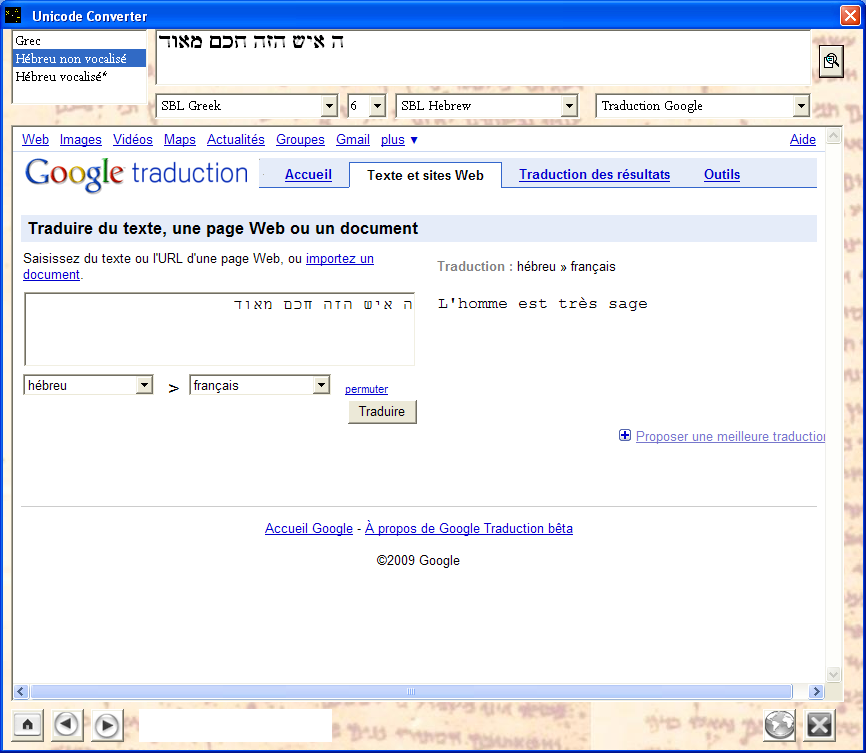Open À propos de Google Traduction bêta
The image size is (866, 753).
click(469, 528)
